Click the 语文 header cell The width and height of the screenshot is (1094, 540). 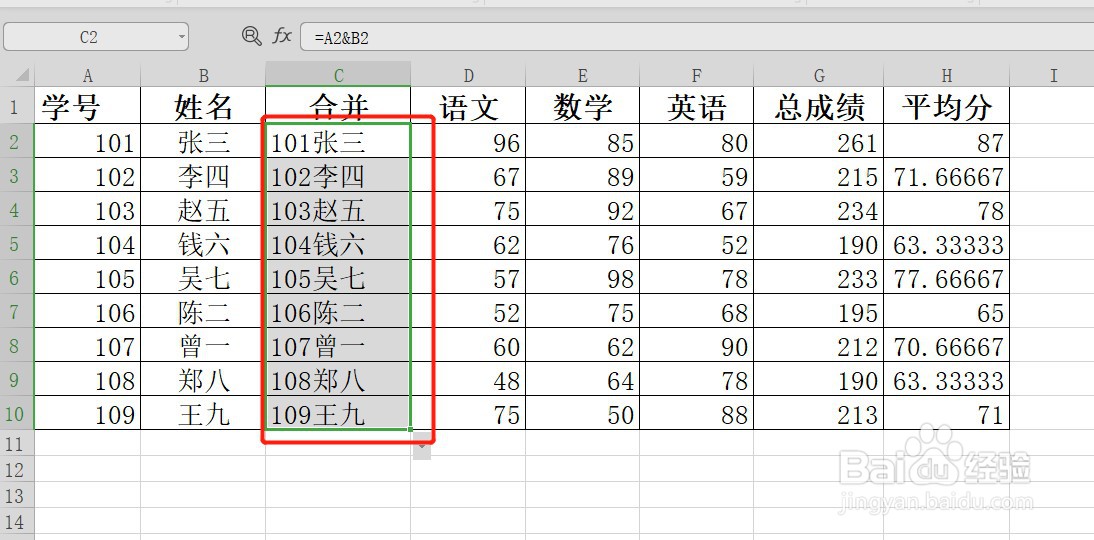(x=468, y=106)
